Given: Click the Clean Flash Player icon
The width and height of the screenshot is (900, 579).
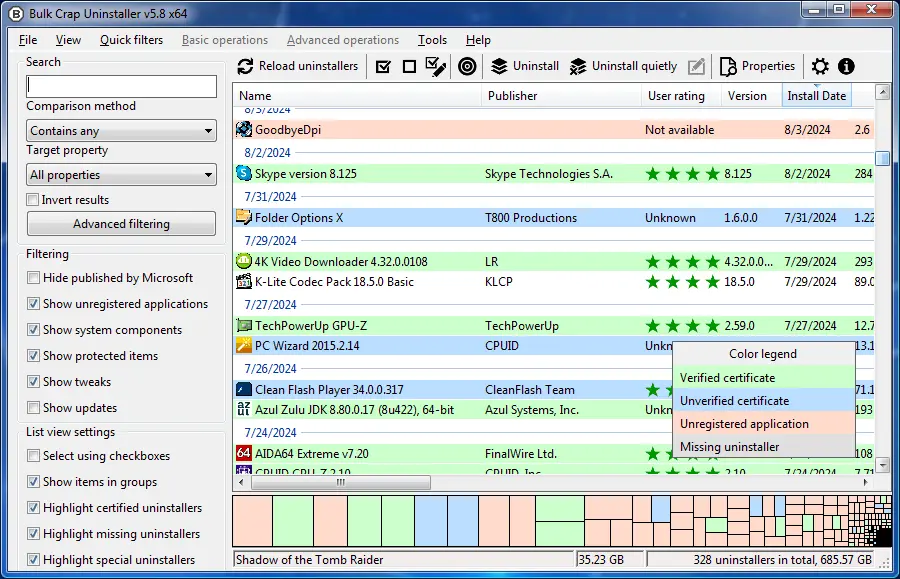Looking at the screenshot, I should pos(244,390).
